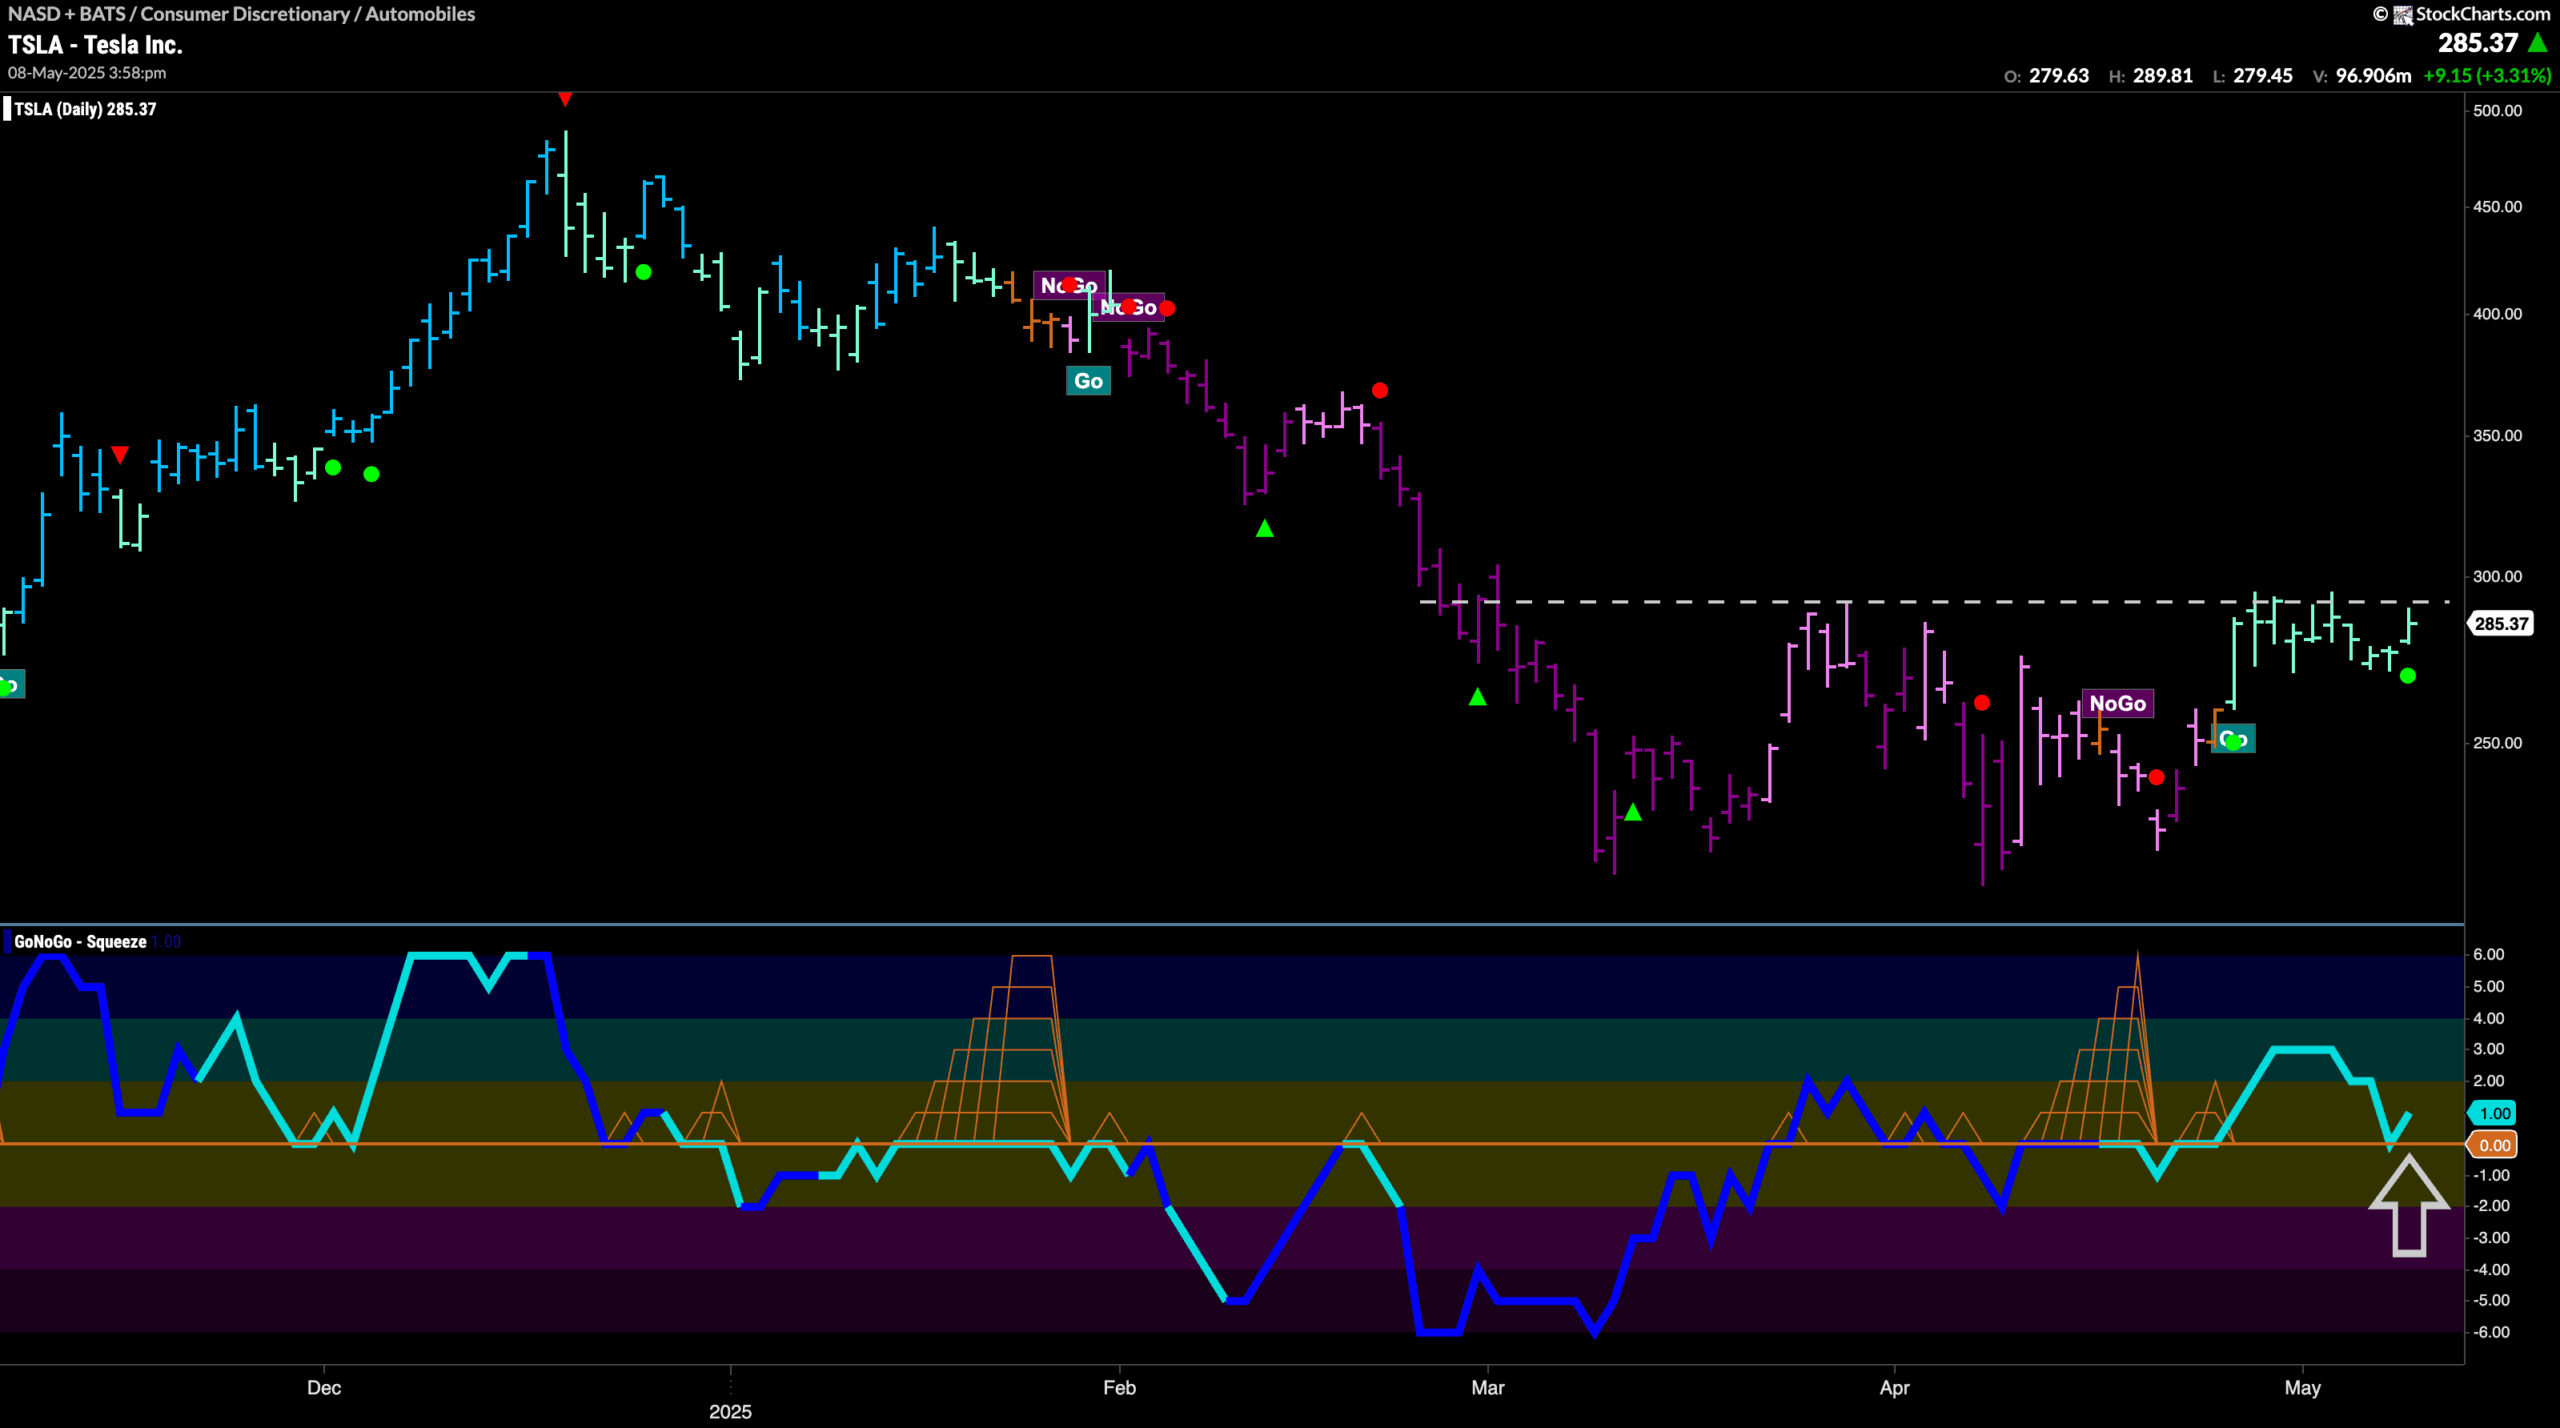Click the 1.00 squeeze value tag
Screen dimensions: 2560x1428
click(2494, 1113)
